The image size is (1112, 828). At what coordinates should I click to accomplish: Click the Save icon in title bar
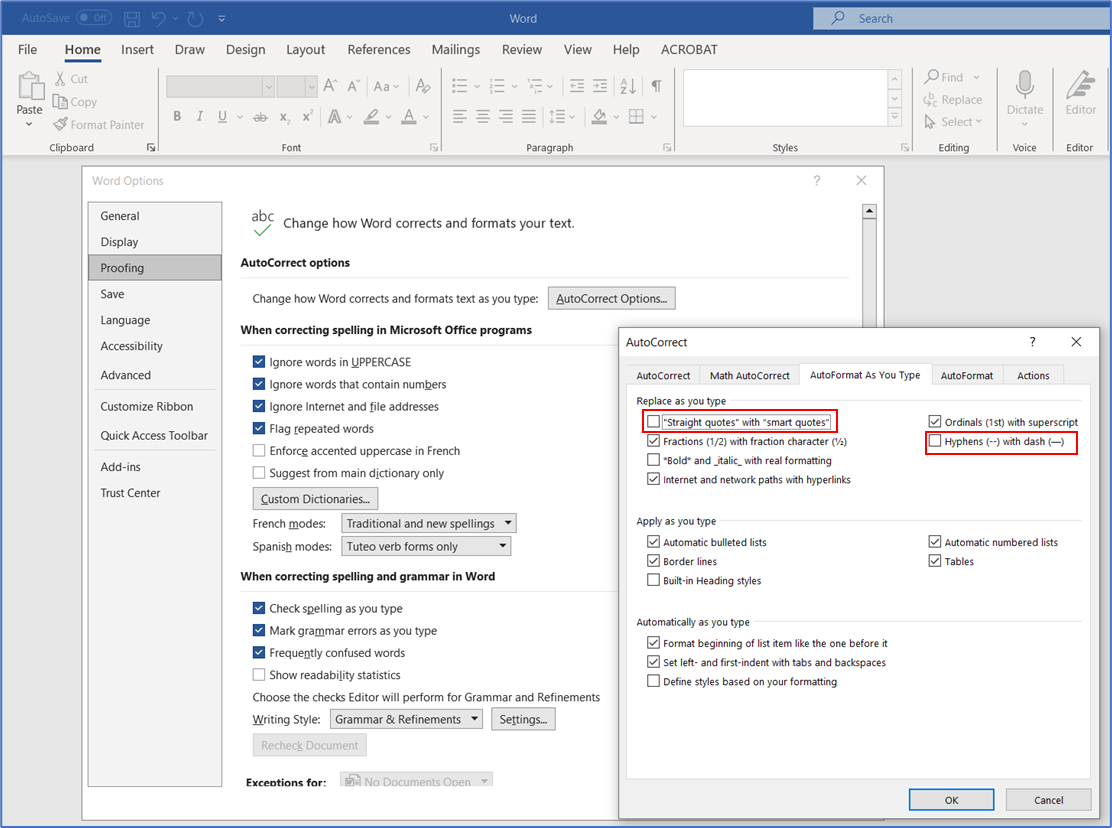click(x=132, y=18)
